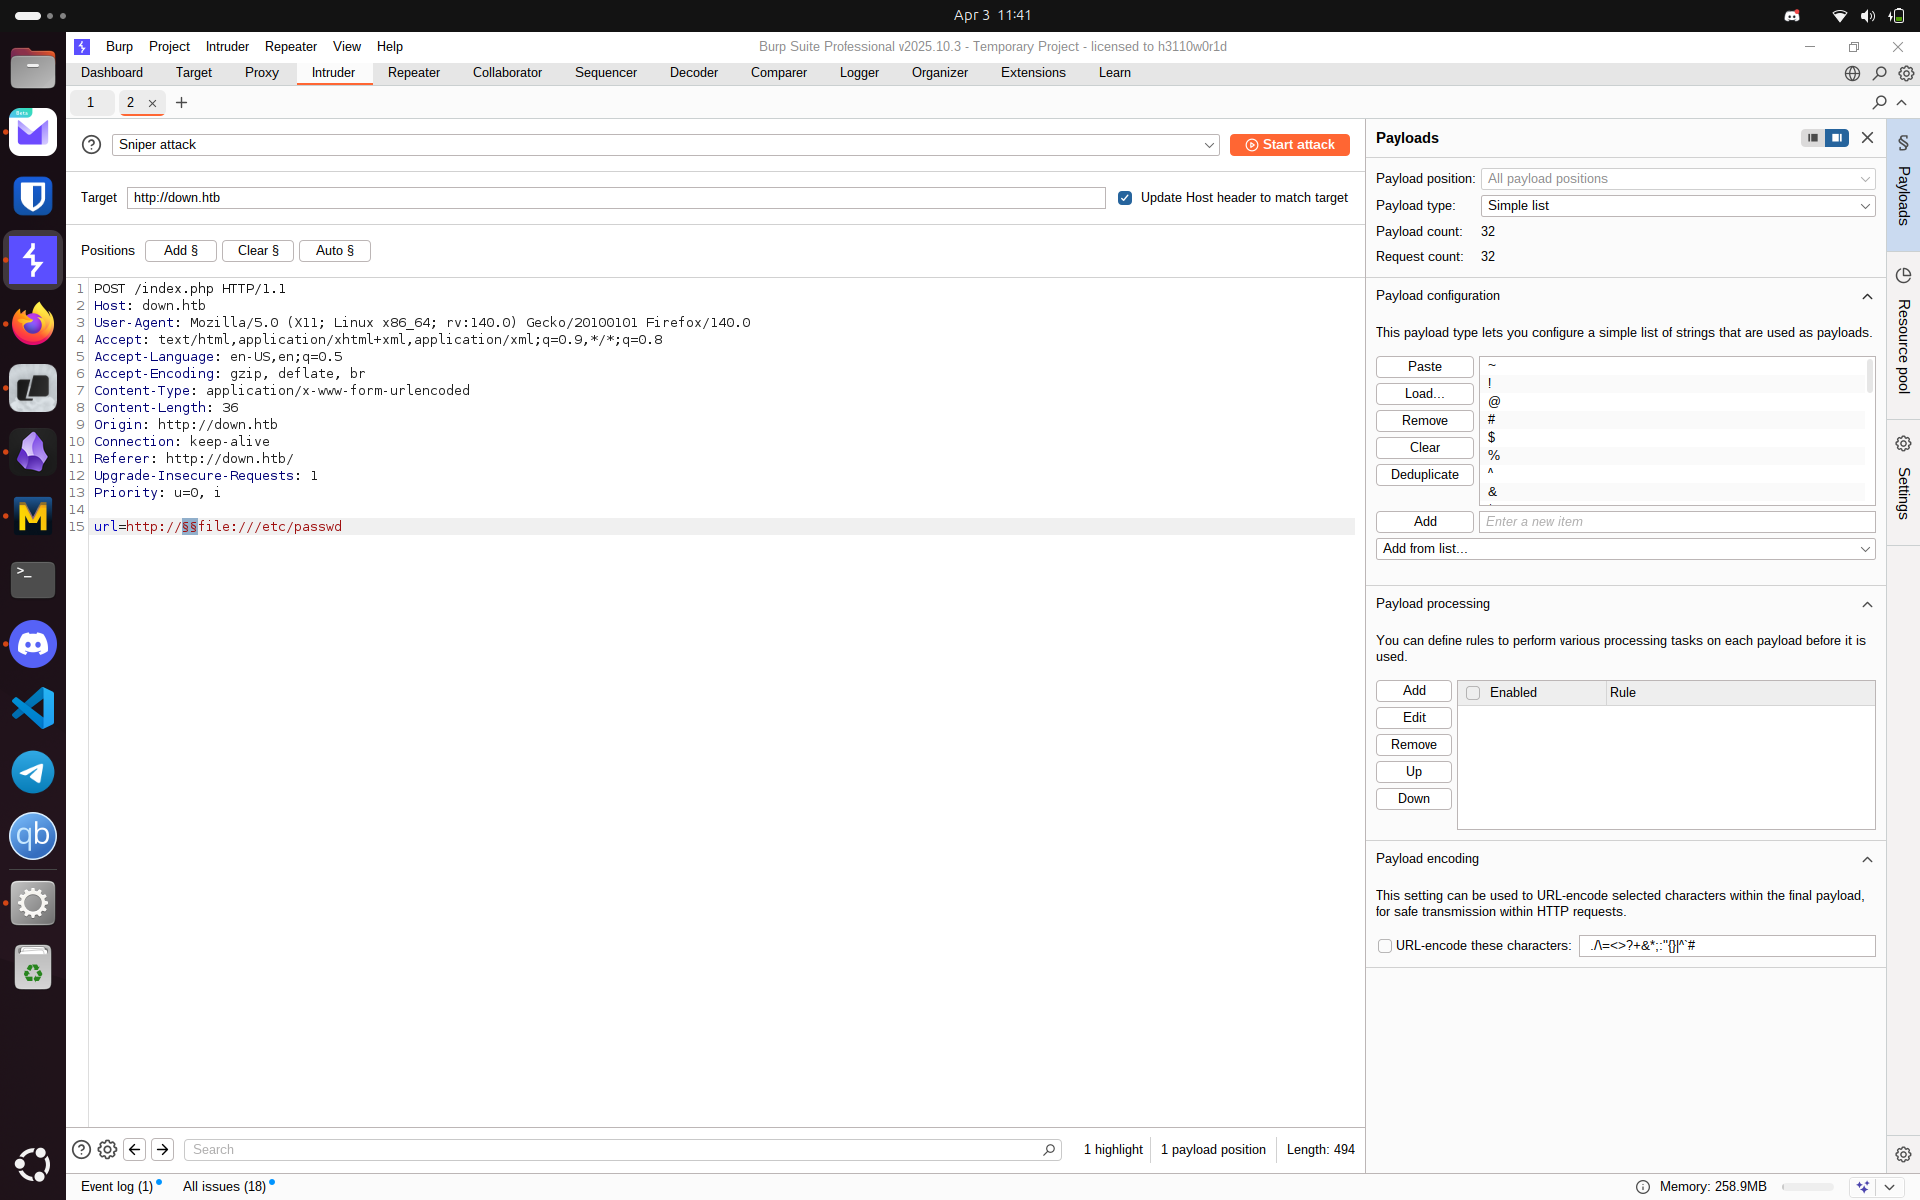Enable URL-encode these characters checkbox
Screen dimensions: 1920x1200
[x=1385, y=946]
